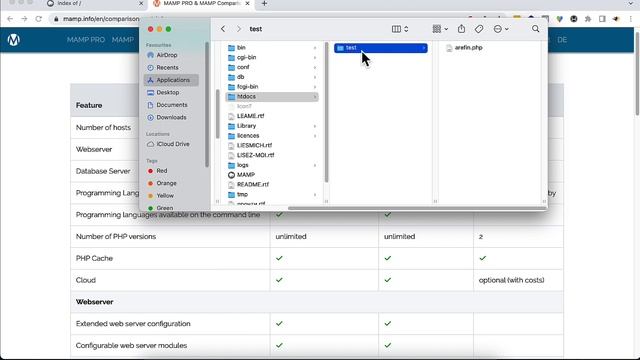This screenshot has width=640, height=360.
Task: Expand tmp folder chevron
Action: [315, 194]
